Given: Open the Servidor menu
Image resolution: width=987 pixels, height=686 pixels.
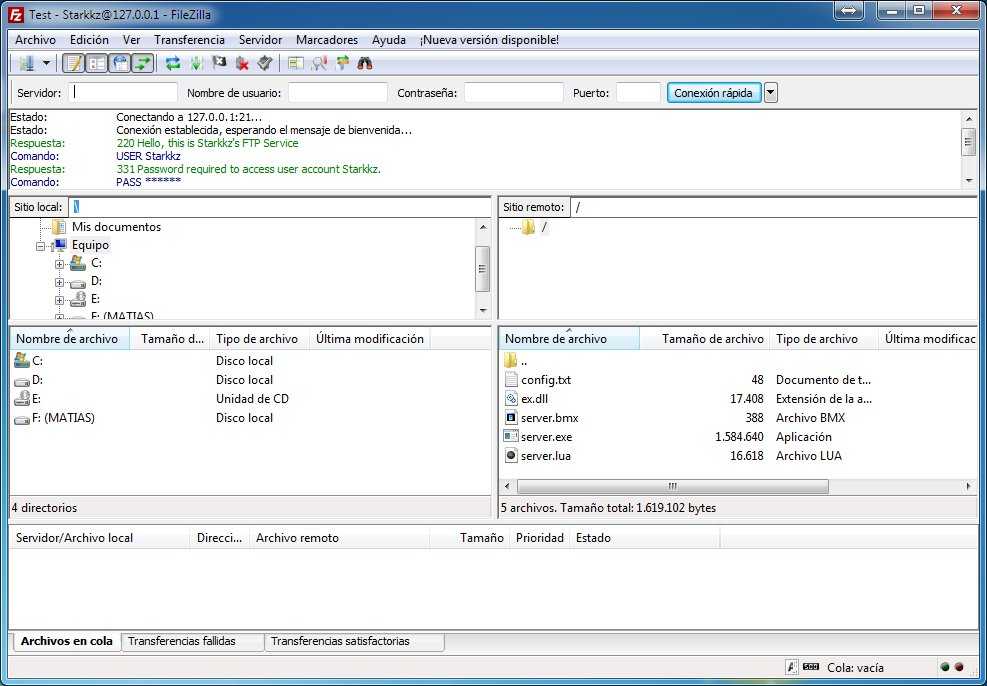Looking at the screenshot, I should click(x=261, y=40).
